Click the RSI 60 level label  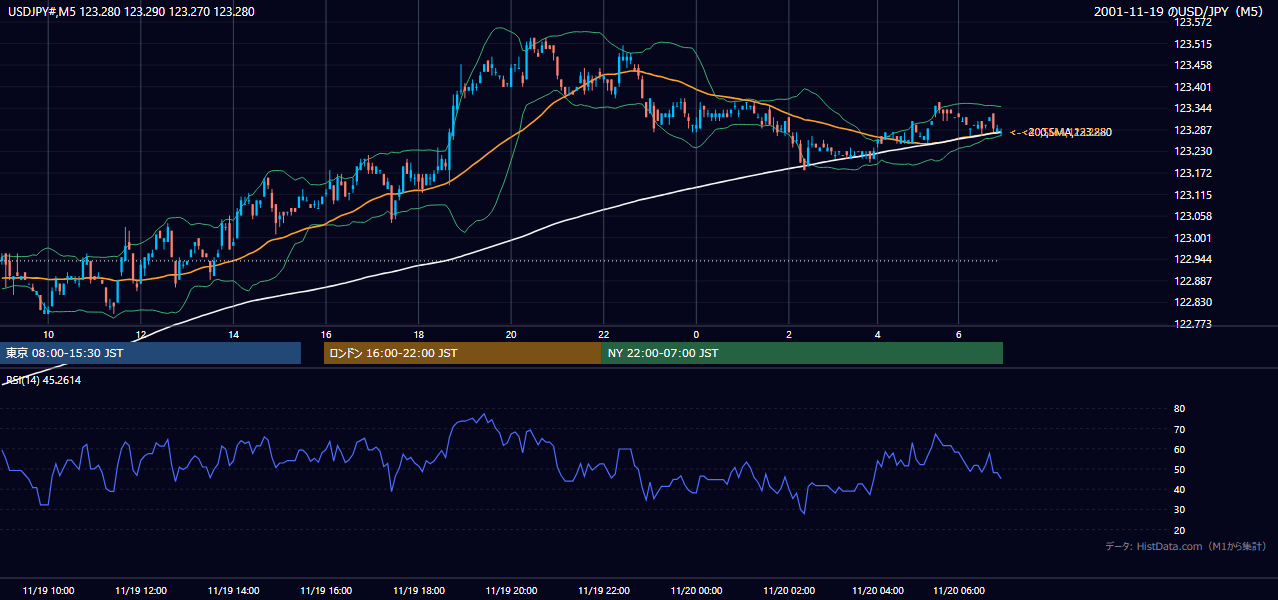[x=1179, y=449]
